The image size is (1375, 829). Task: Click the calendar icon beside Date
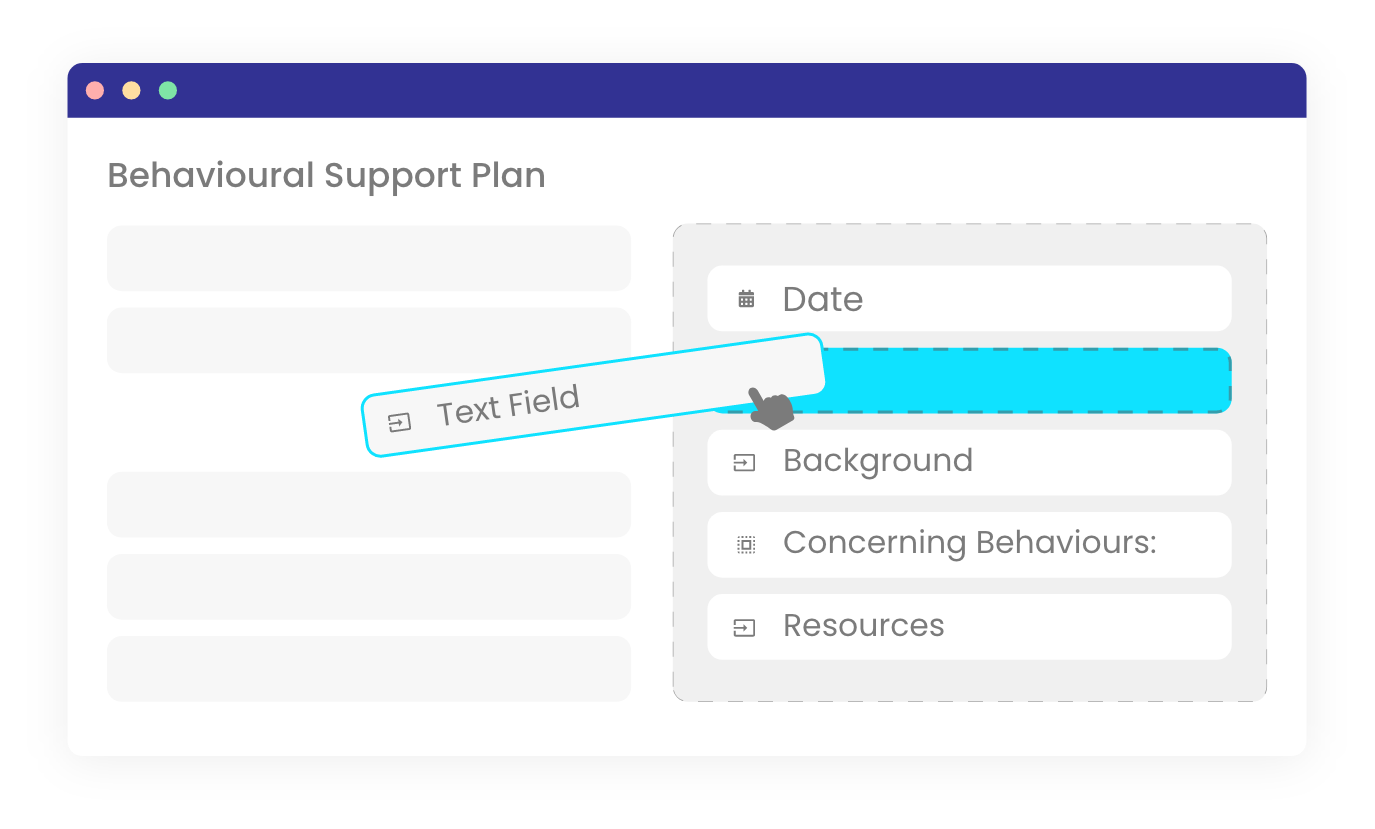(x=746, y=299)
